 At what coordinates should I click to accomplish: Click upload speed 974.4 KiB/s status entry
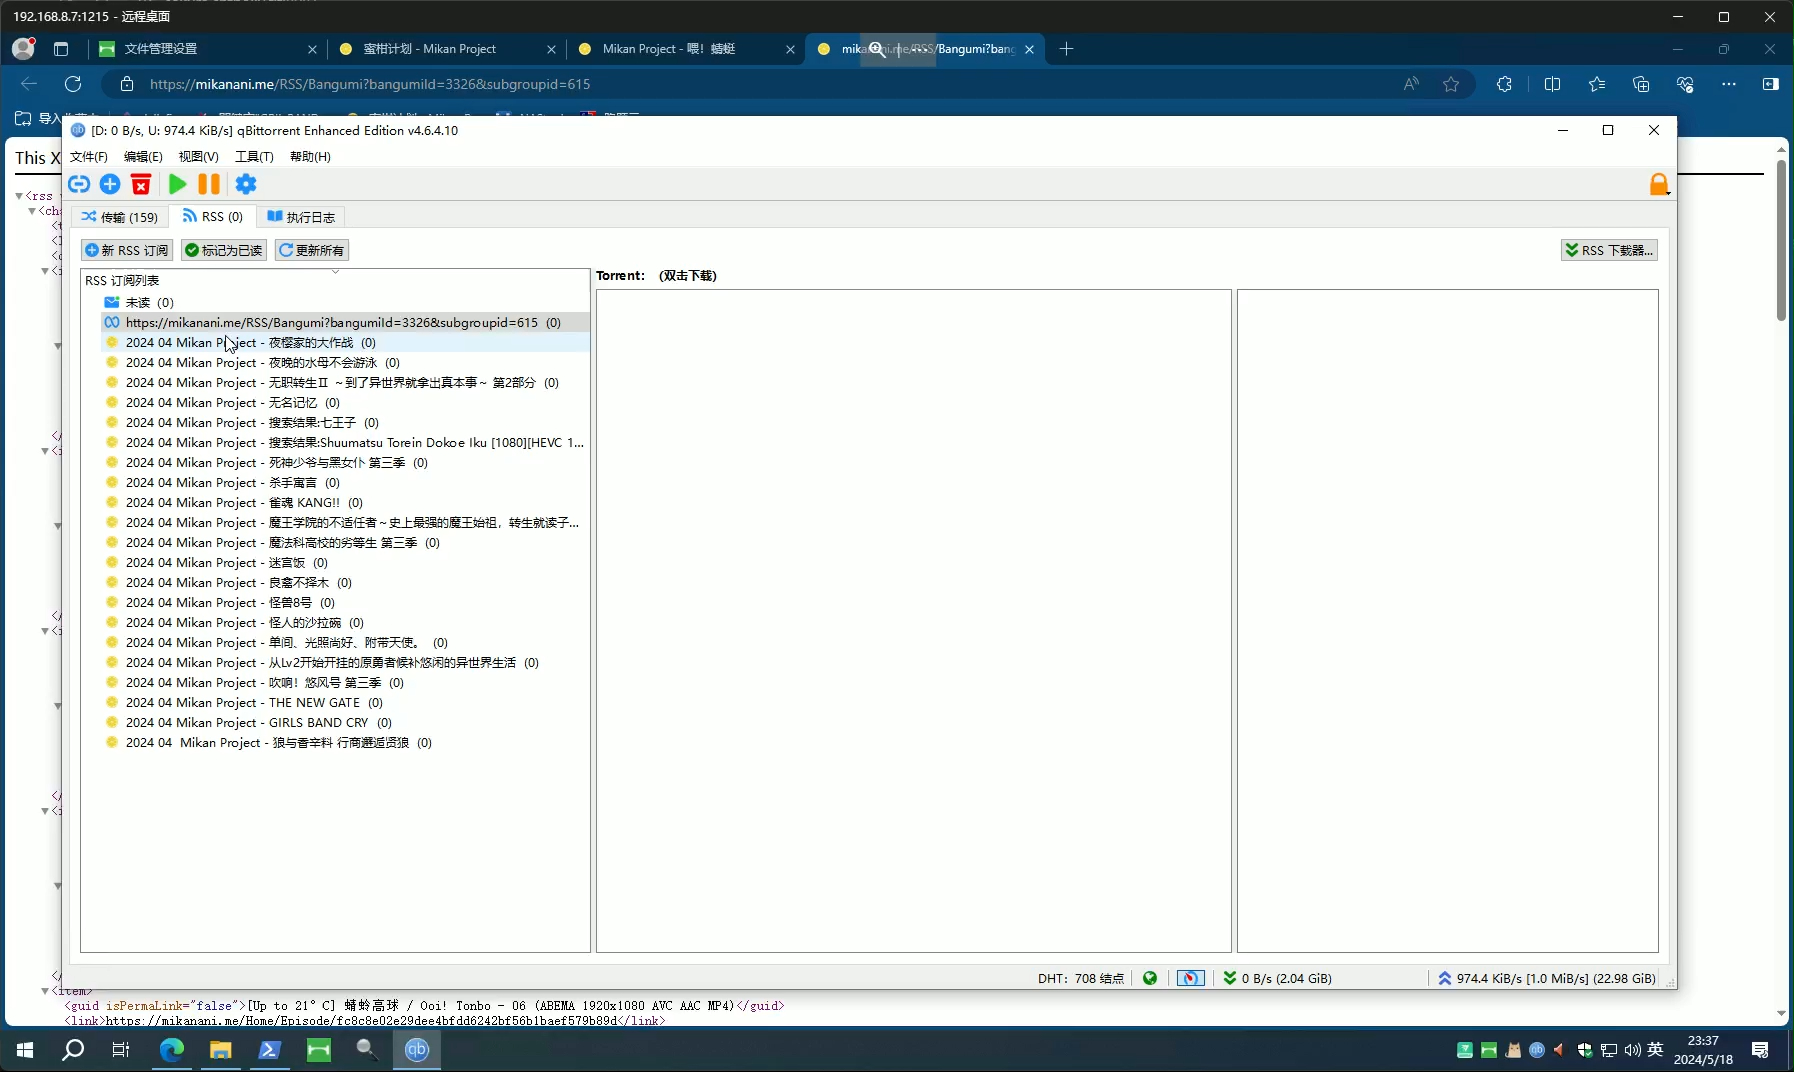1546,978
